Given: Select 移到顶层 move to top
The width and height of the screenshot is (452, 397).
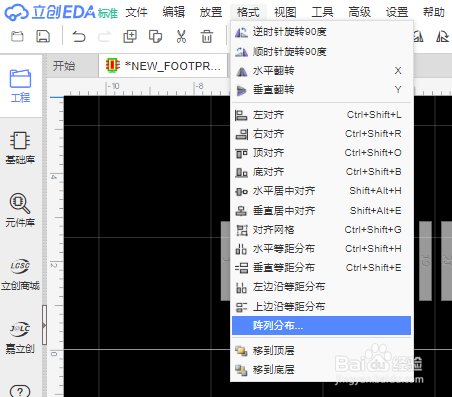Looking at the screenshot, I should [x=321, y=351].
